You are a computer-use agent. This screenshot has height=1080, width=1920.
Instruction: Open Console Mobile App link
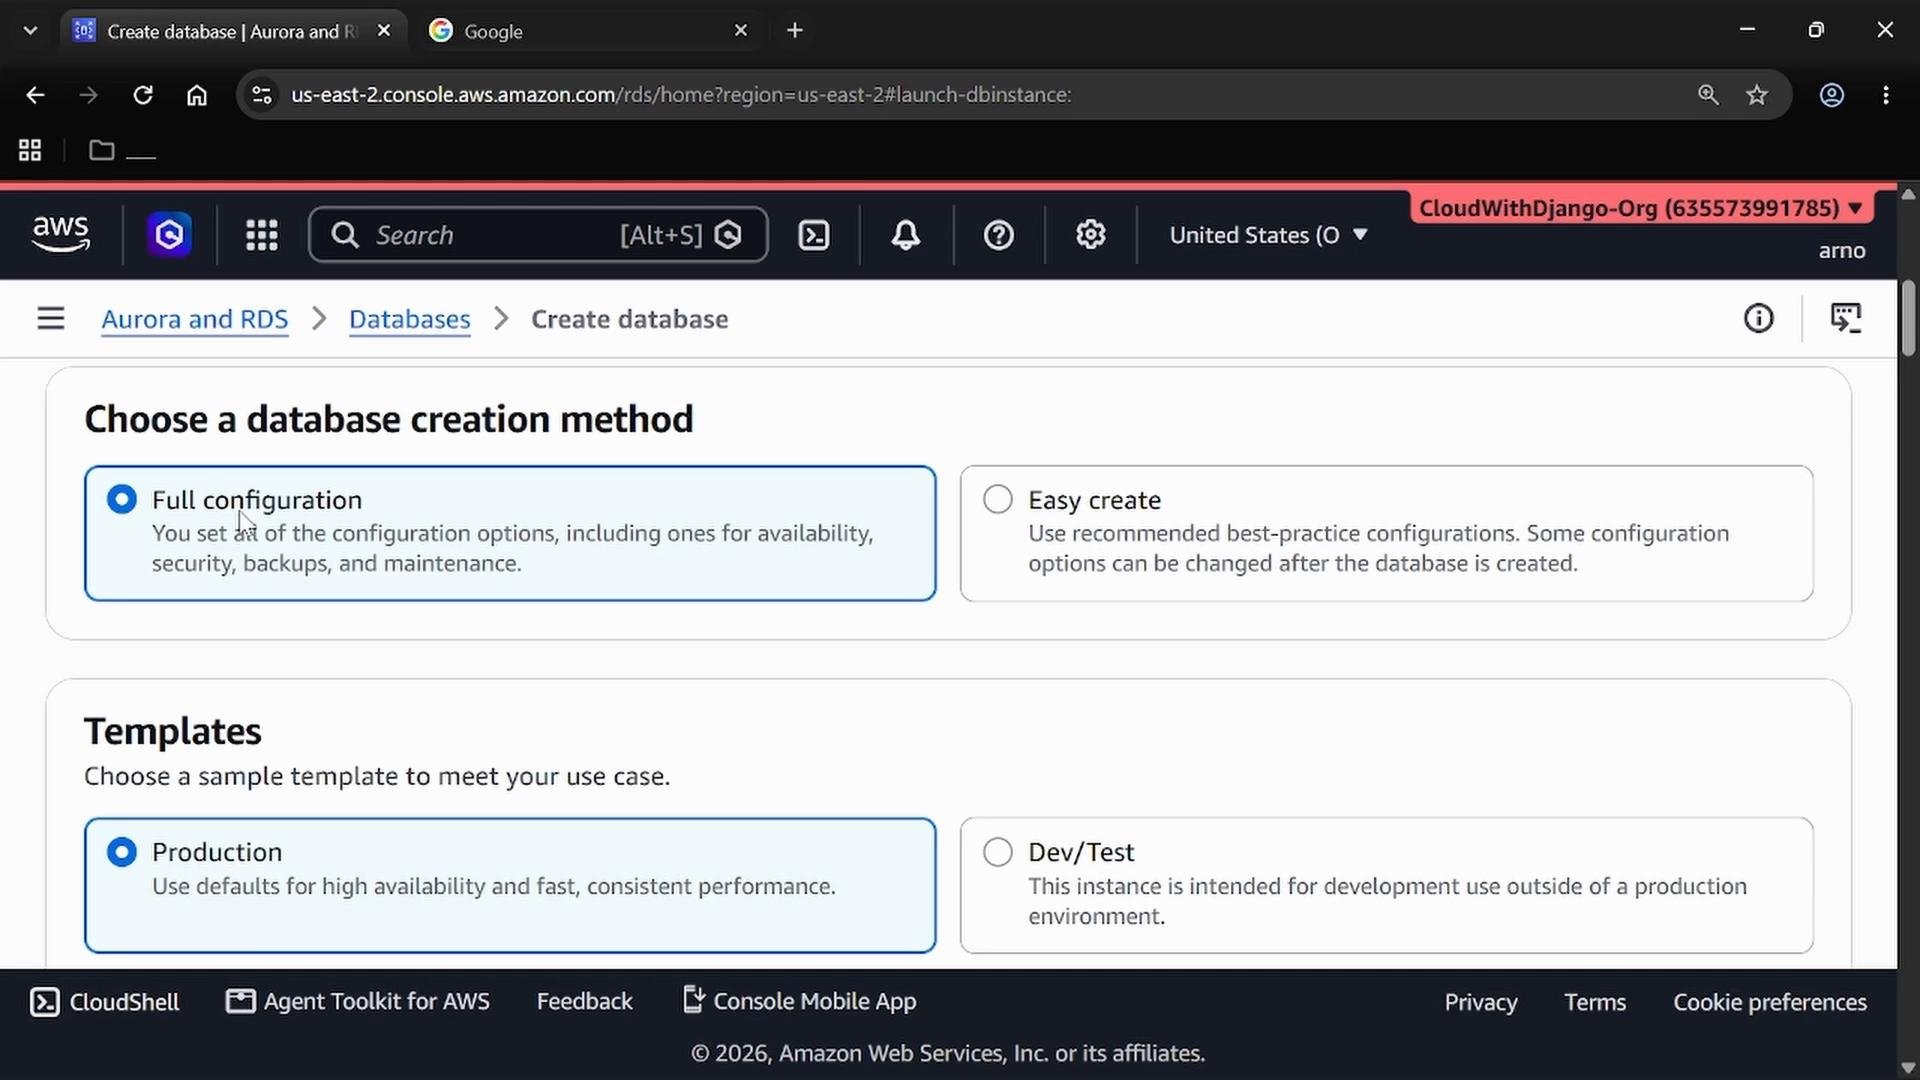799,1002
